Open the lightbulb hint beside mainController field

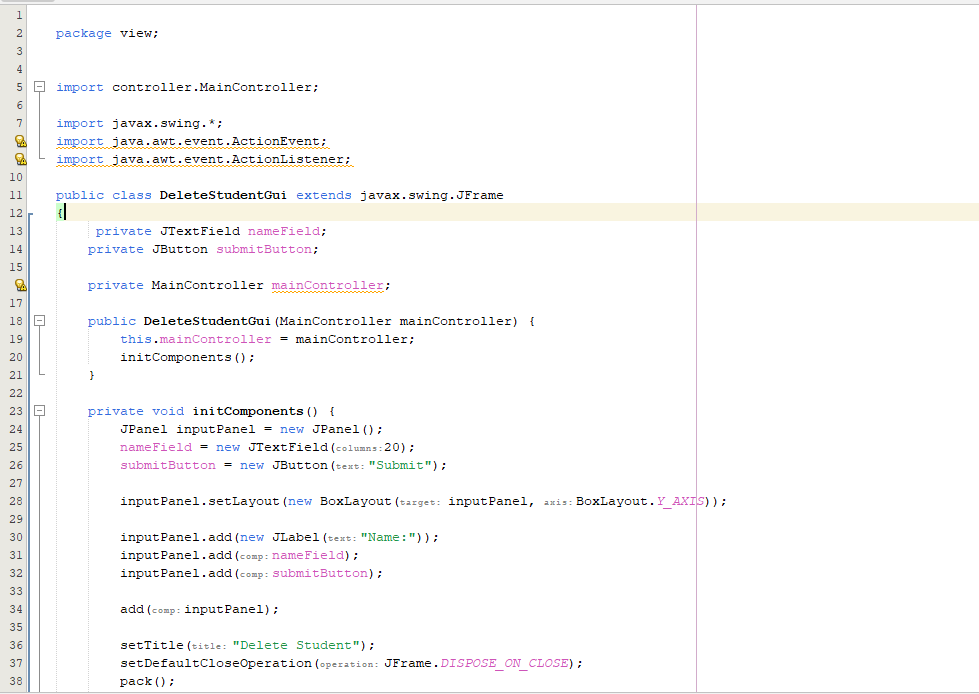click(x=20, y=285)
